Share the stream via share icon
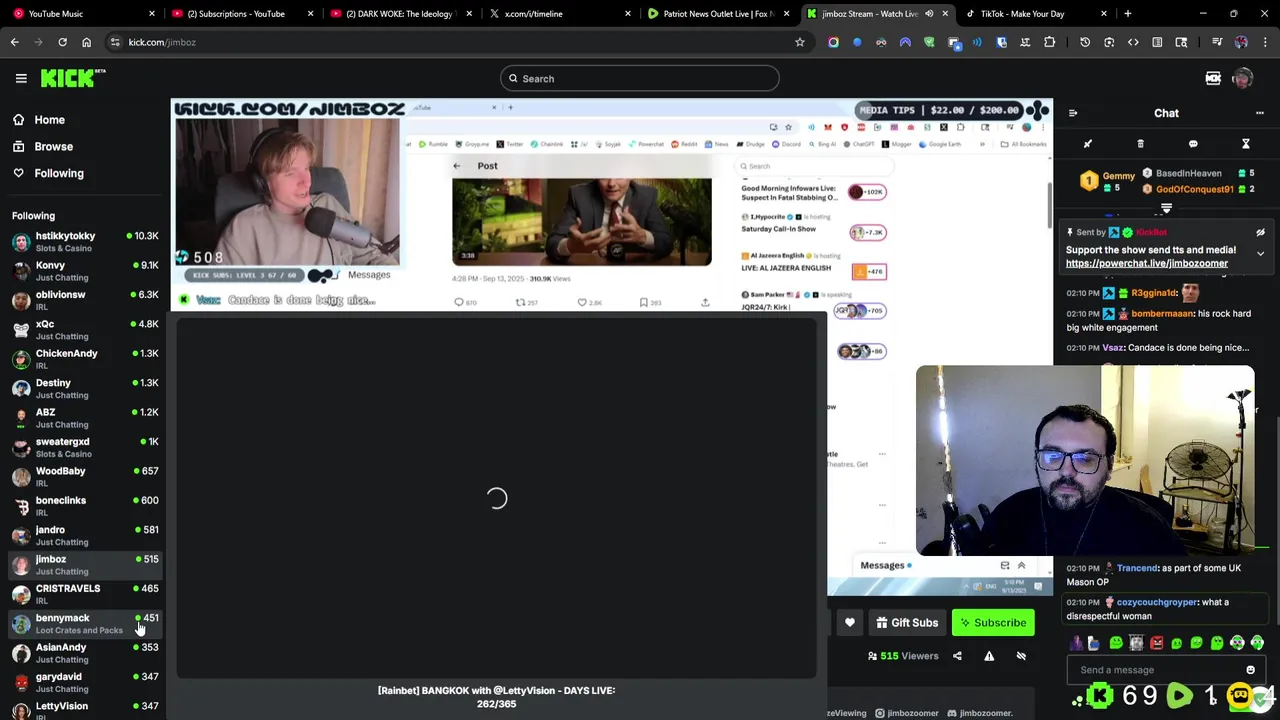1280x720 pixels. pyautogui.click(x=957, y=656)
